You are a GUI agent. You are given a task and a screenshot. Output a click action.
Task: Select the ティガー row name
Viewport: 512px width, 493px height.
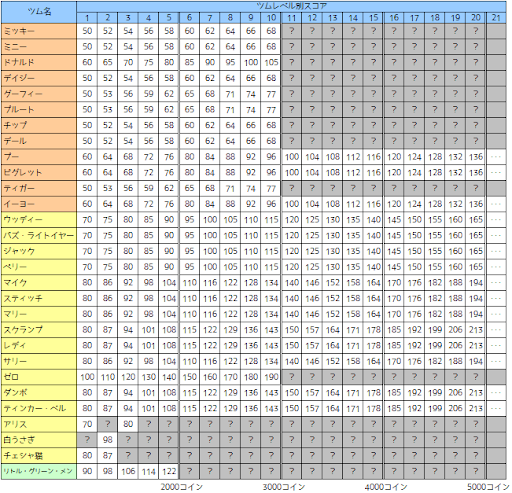click(x=39, y=188)
